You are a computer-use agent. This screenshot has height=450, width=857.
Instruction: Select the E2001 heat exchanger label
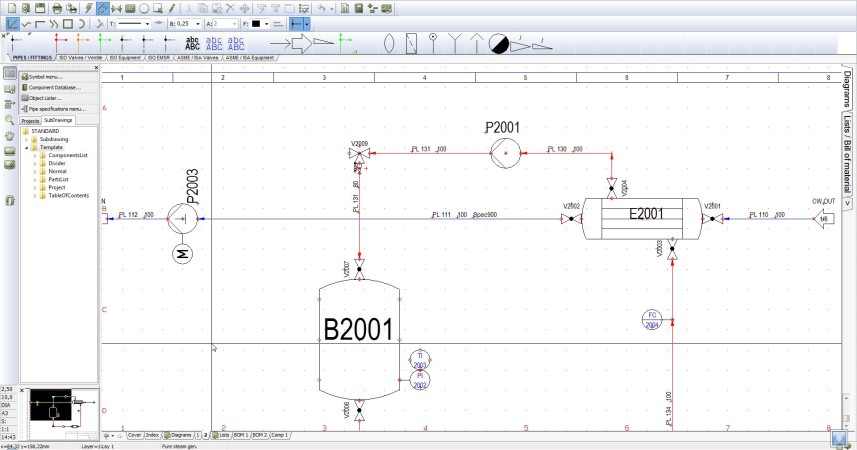[x=646, y=214]
